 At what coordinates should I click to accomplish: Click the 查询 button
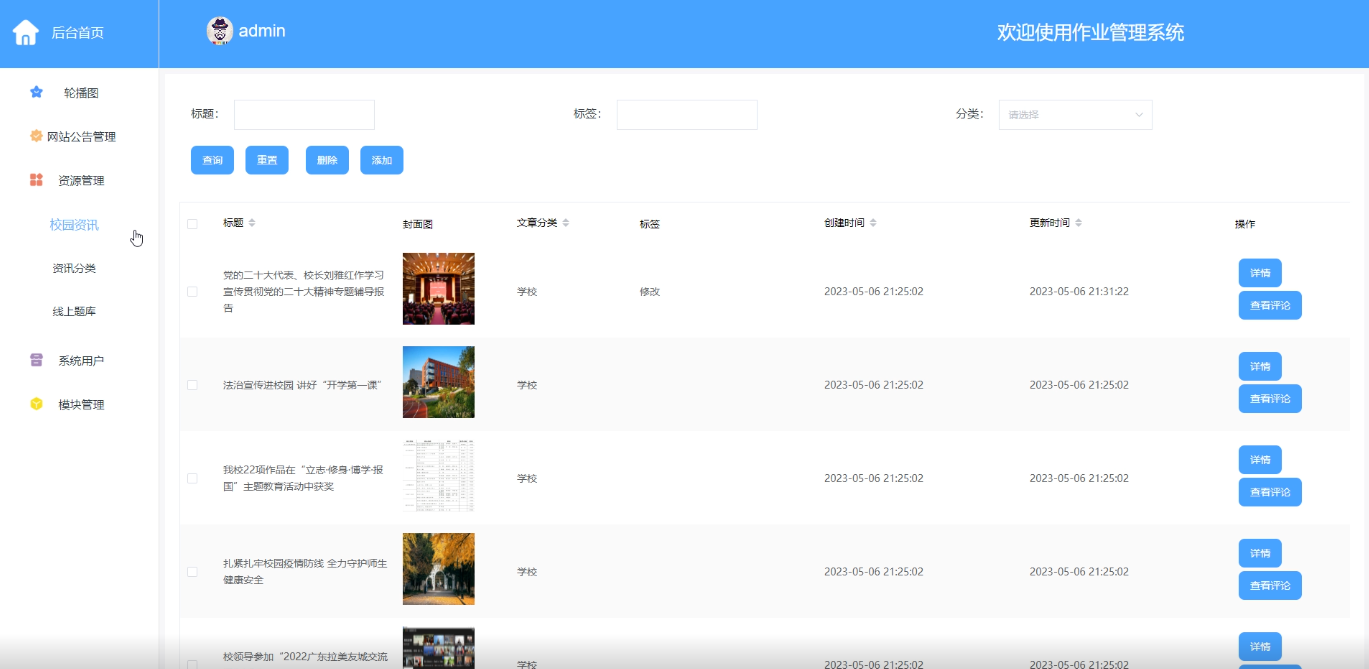212,160
